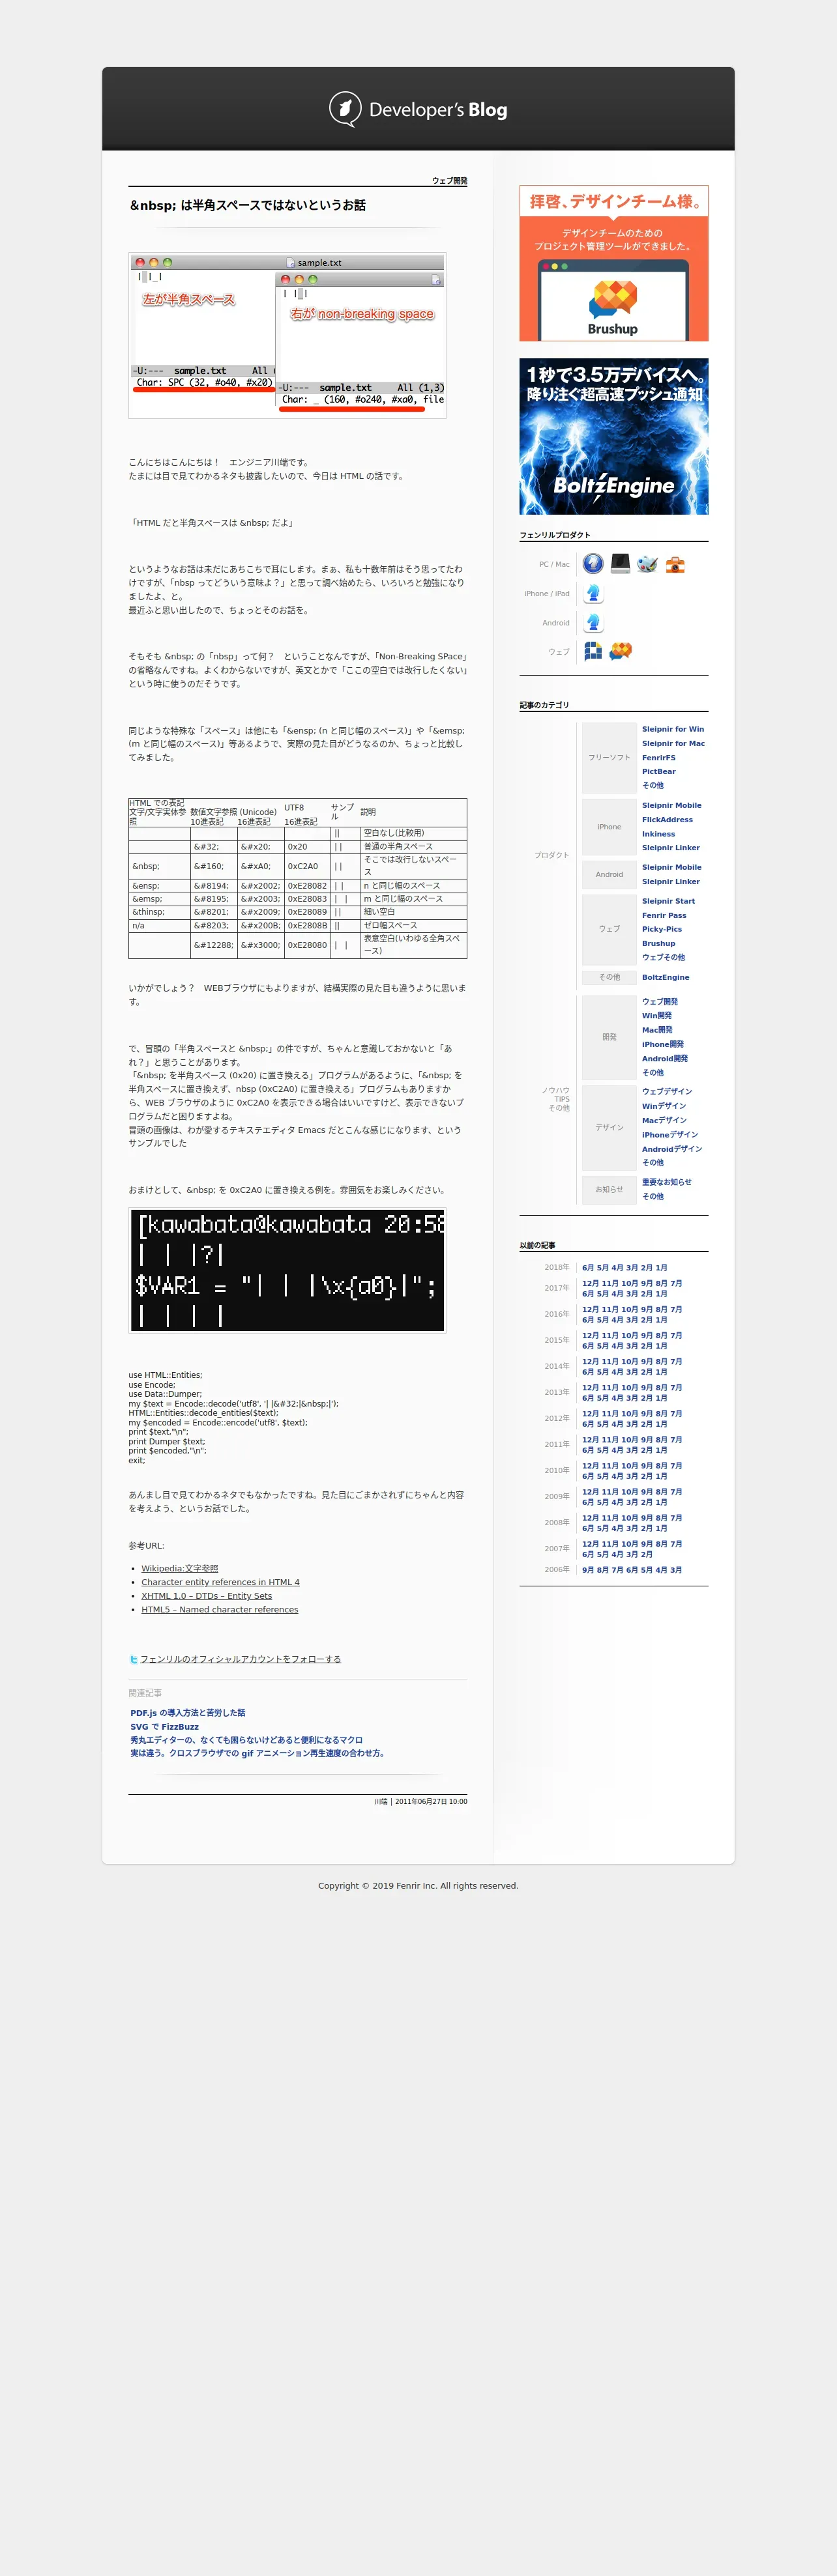
Task: Select Sleipnir for Win category
Action: [672, 729]
